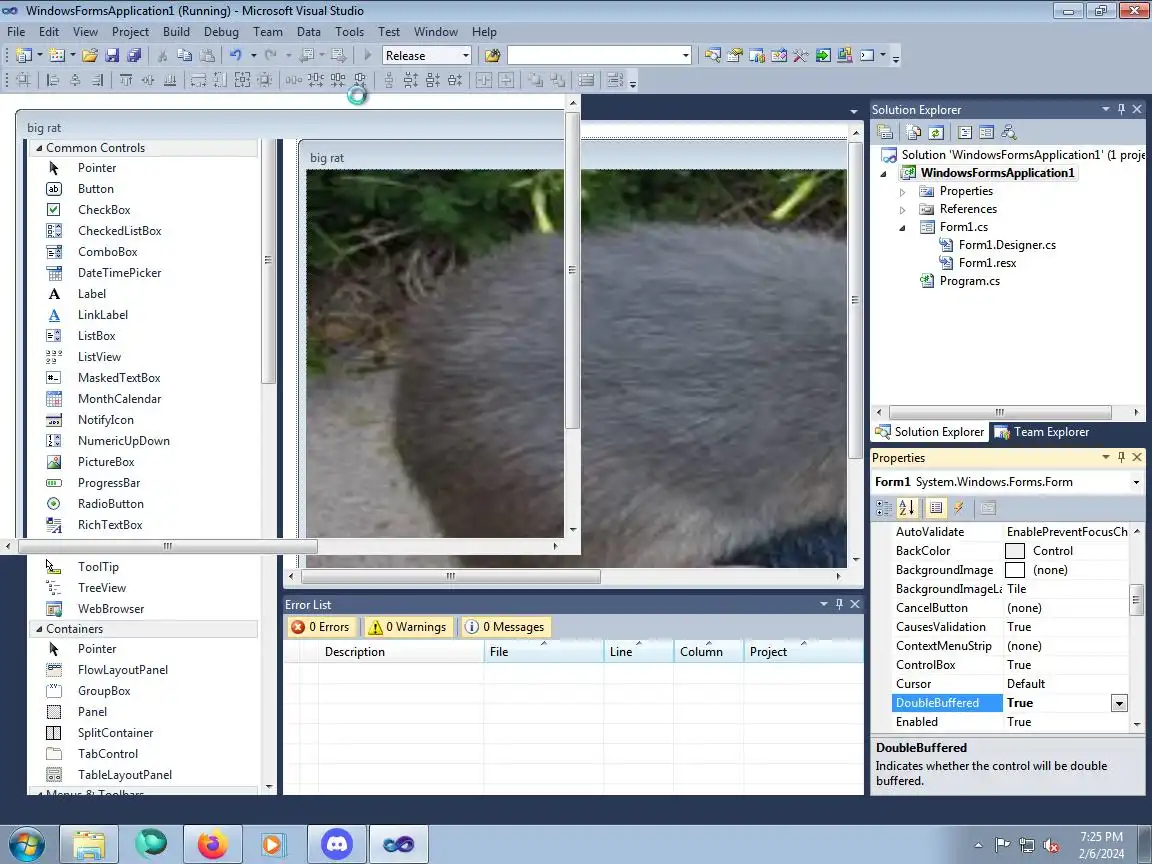1152x864 pixels.
Task: Open Solution Explorer from the toolbar icon
Action: click(712, 55)
